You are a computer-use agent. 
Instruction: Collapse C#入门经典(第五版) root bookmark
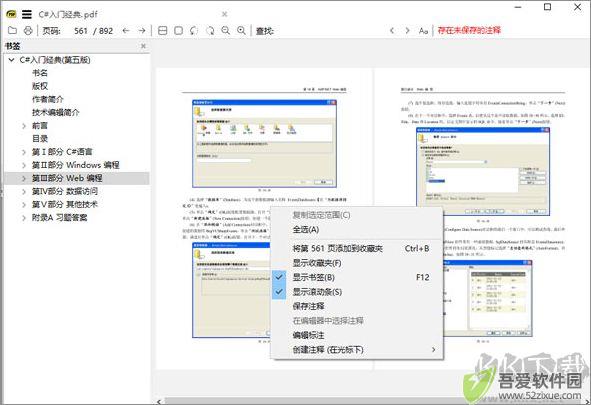pyautogui.click(x=12, y=60)
